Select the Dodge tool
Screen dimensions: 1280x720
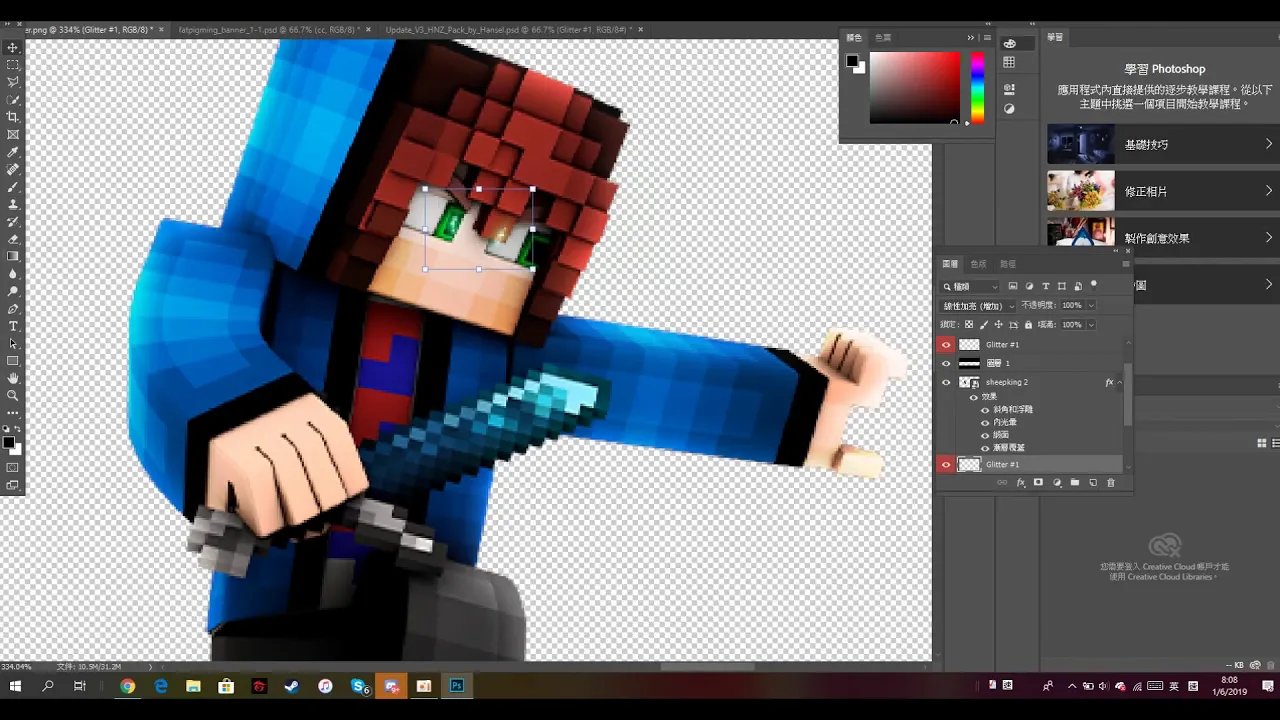13,291
